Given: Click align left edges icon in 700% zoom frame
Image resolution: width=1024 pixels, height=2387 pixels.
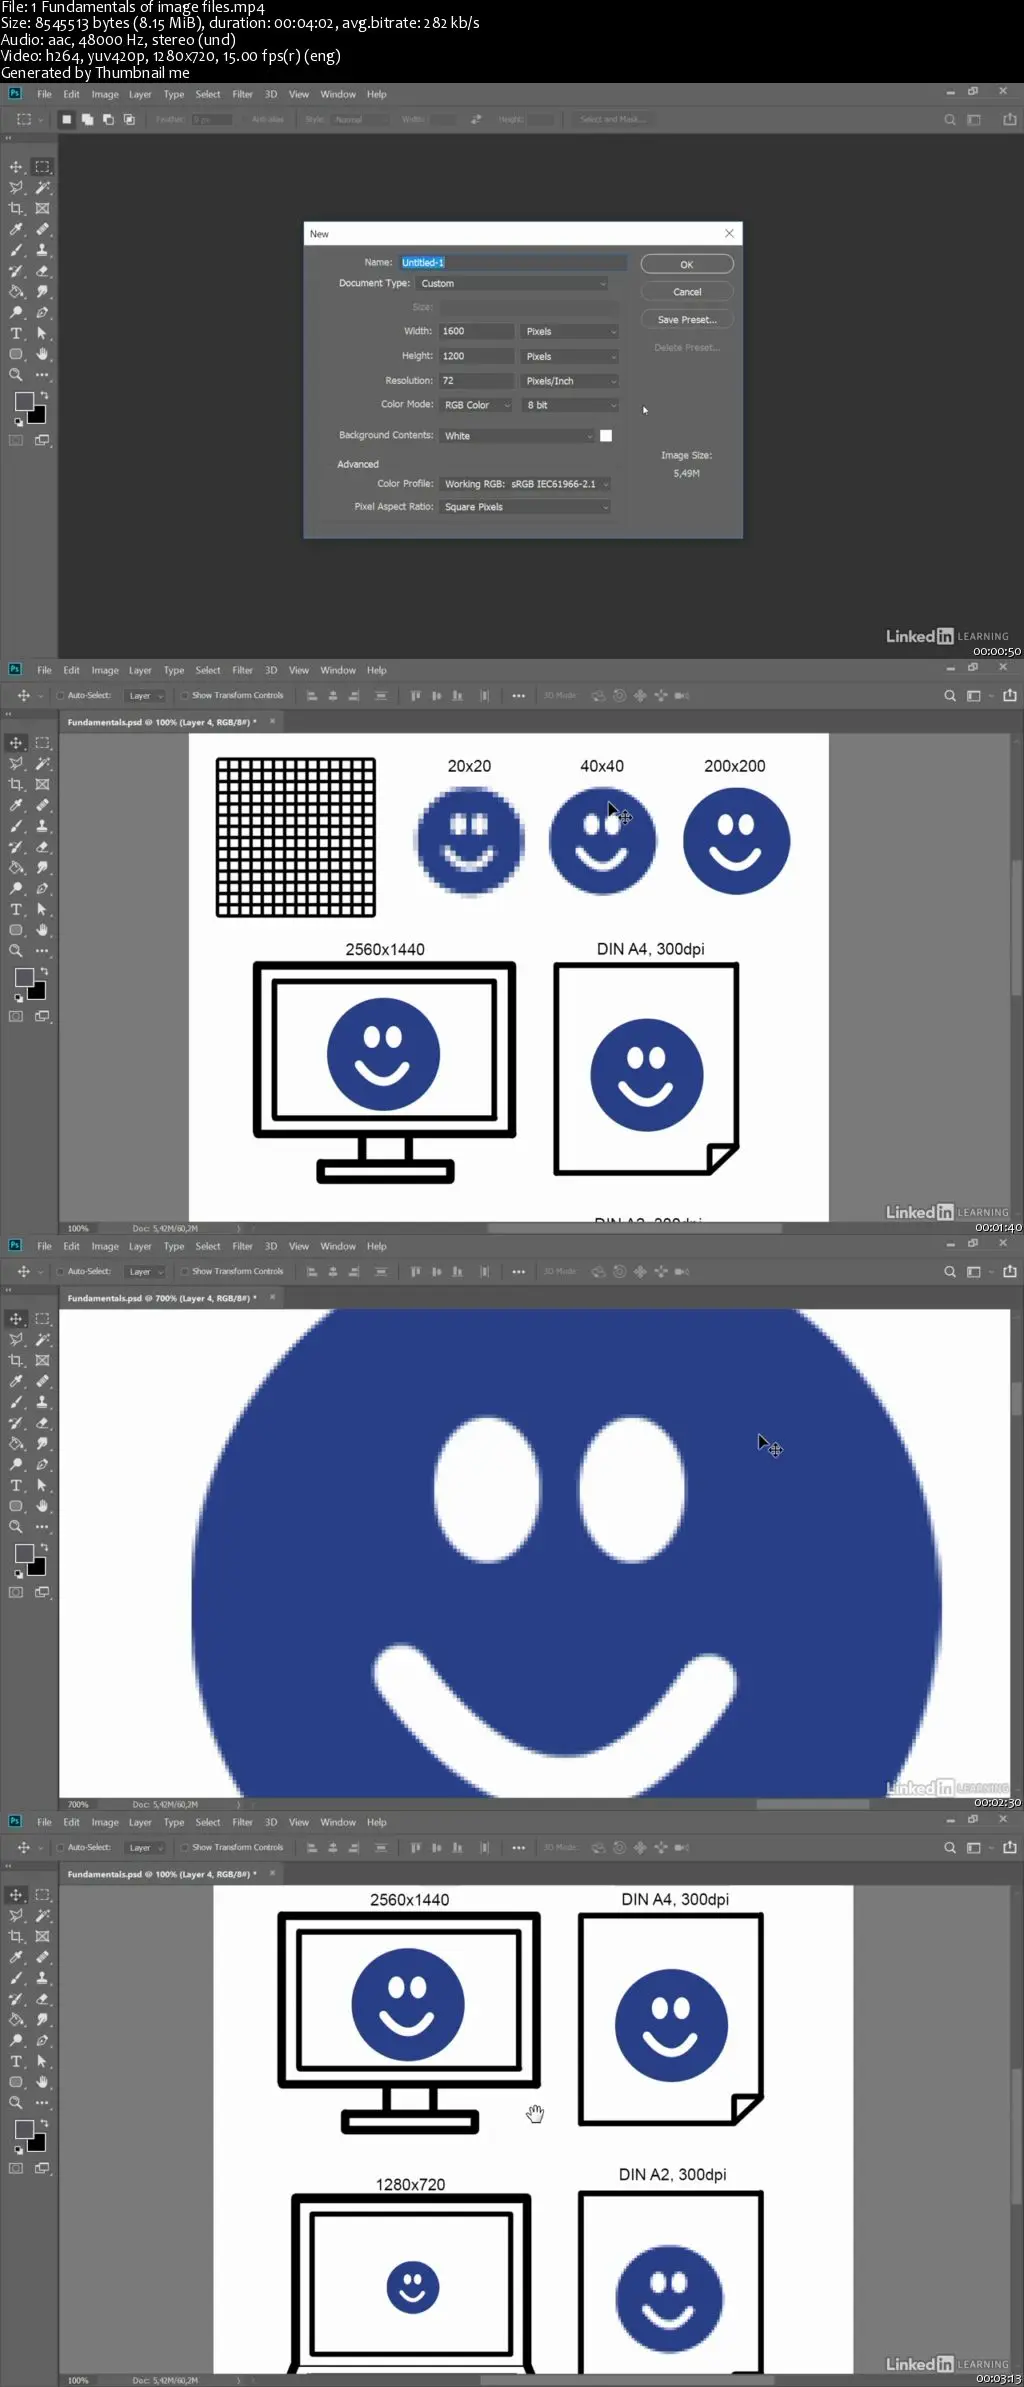Looking at the screenshot, I should (312, 1272).
